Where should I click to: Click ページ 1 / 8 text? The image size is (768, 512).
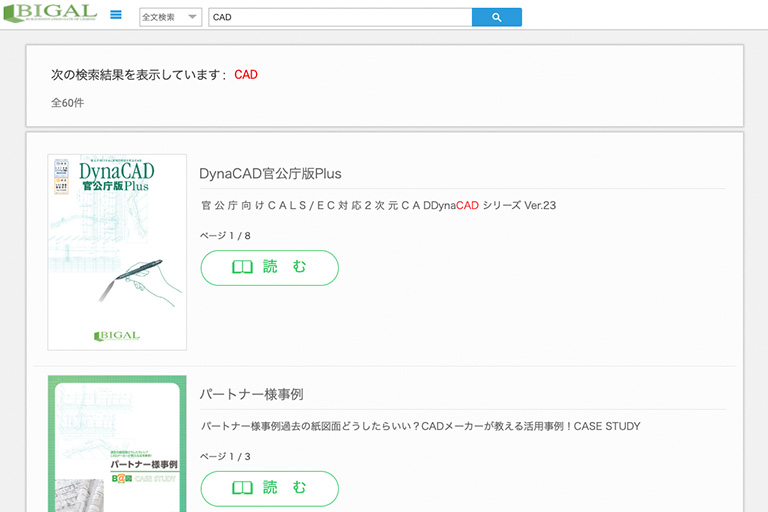tap(225, 236)
